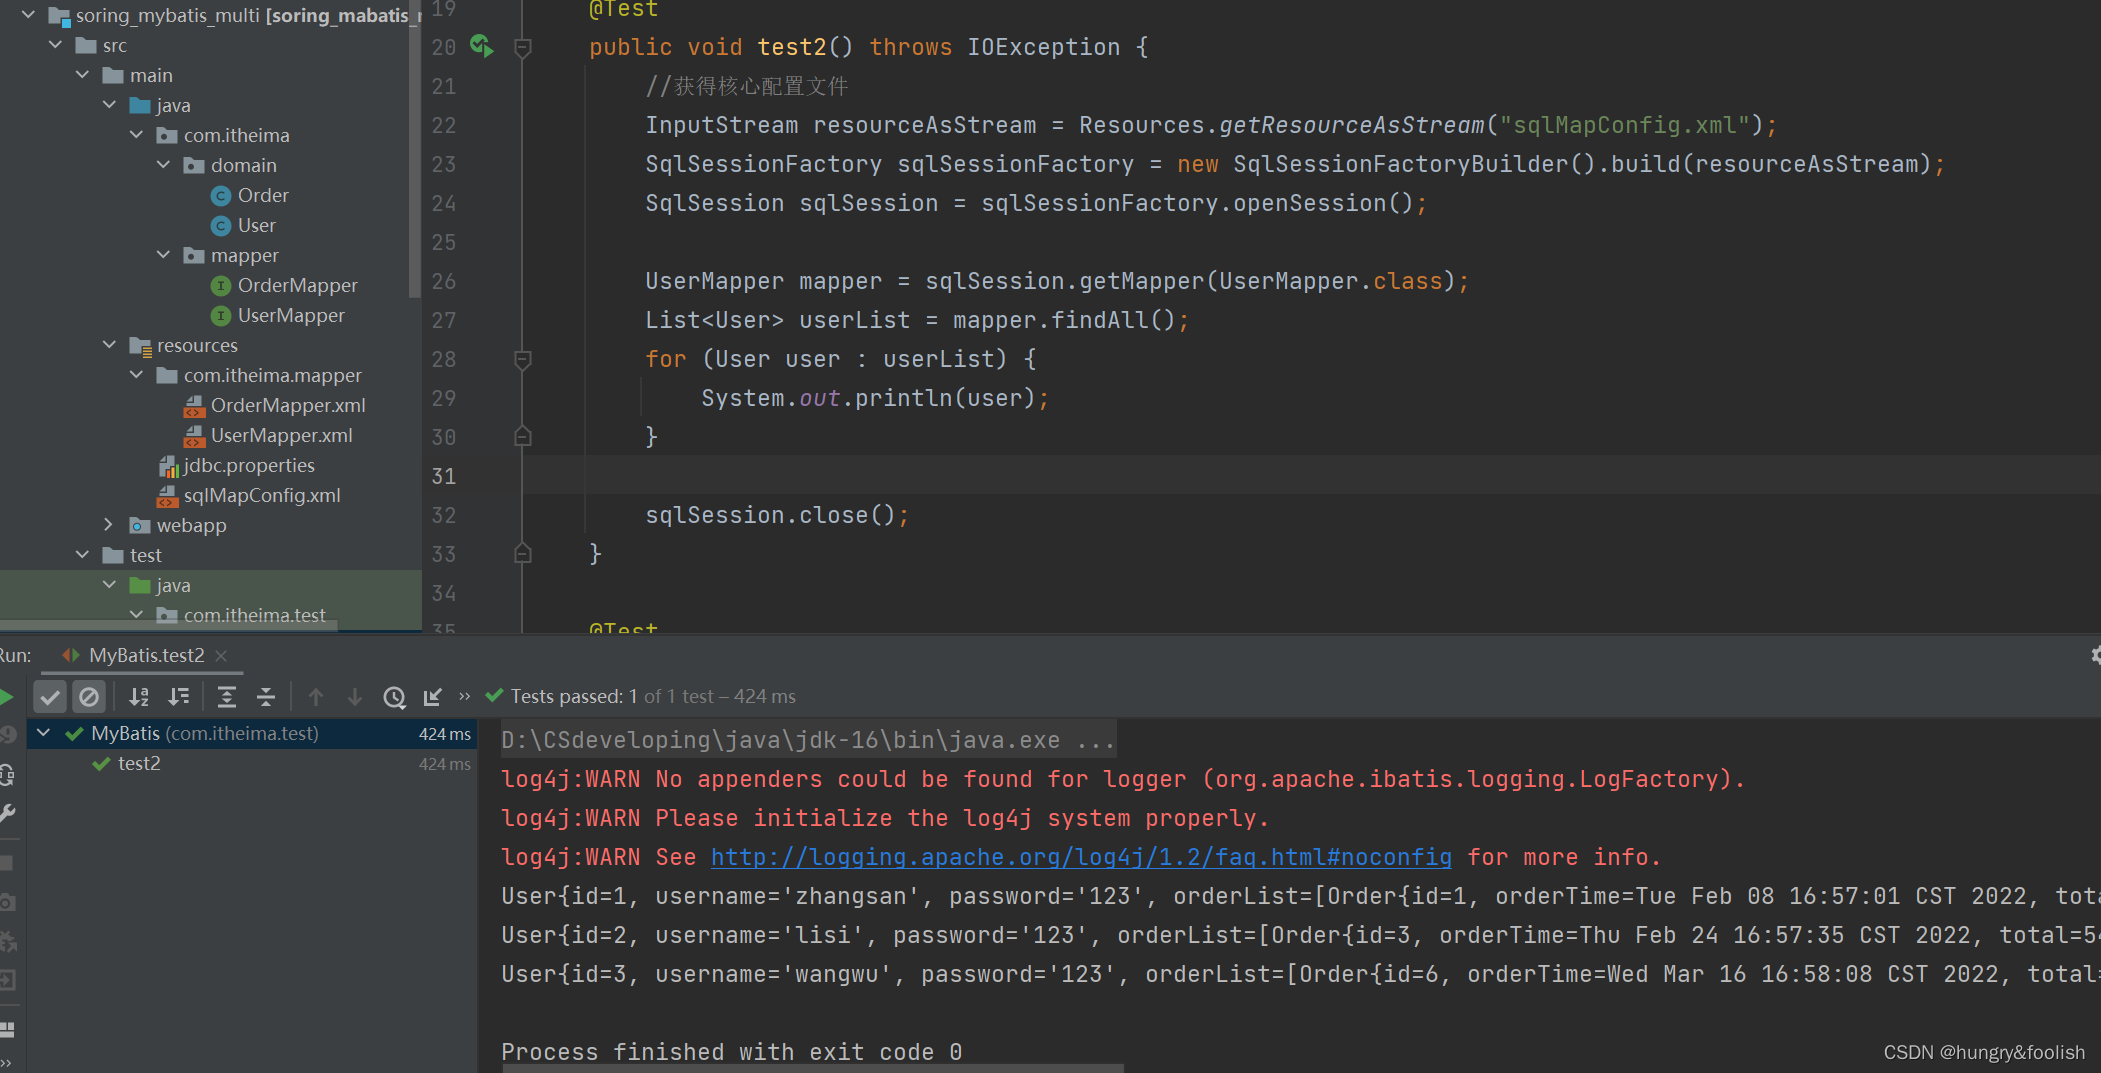The image size is (2101, 1073).
Task: Open test history clock icon
Action: coord(394,697)
